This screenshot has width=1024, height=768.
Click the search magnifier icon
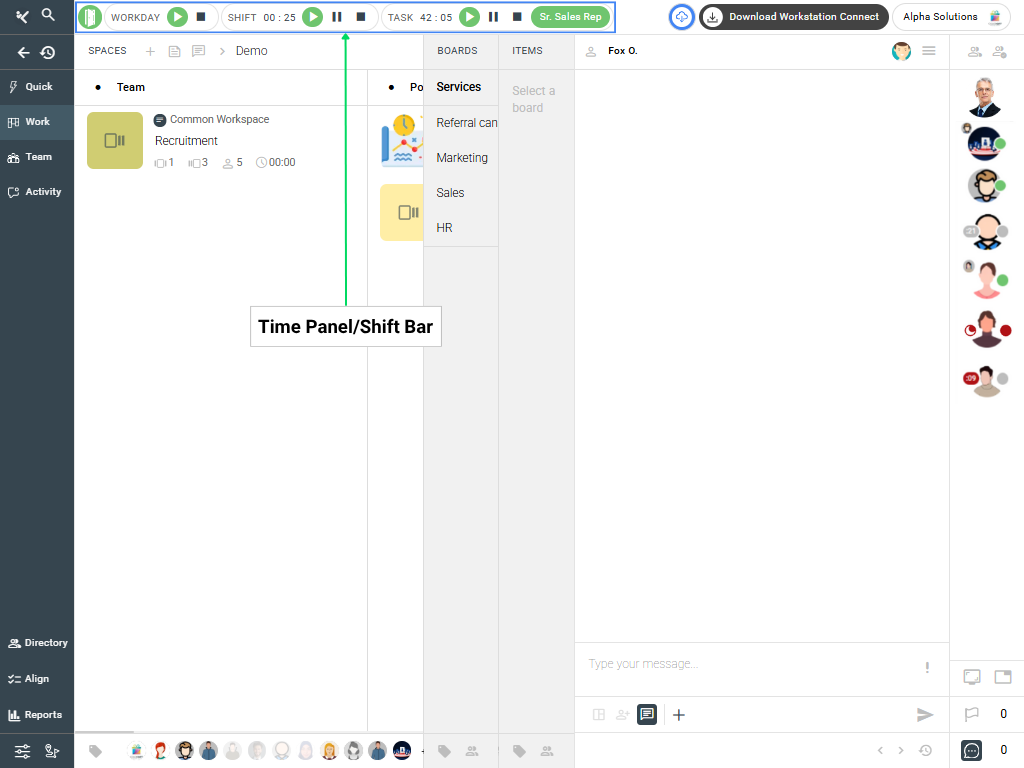pyautogui.click(x=48, y=15)
